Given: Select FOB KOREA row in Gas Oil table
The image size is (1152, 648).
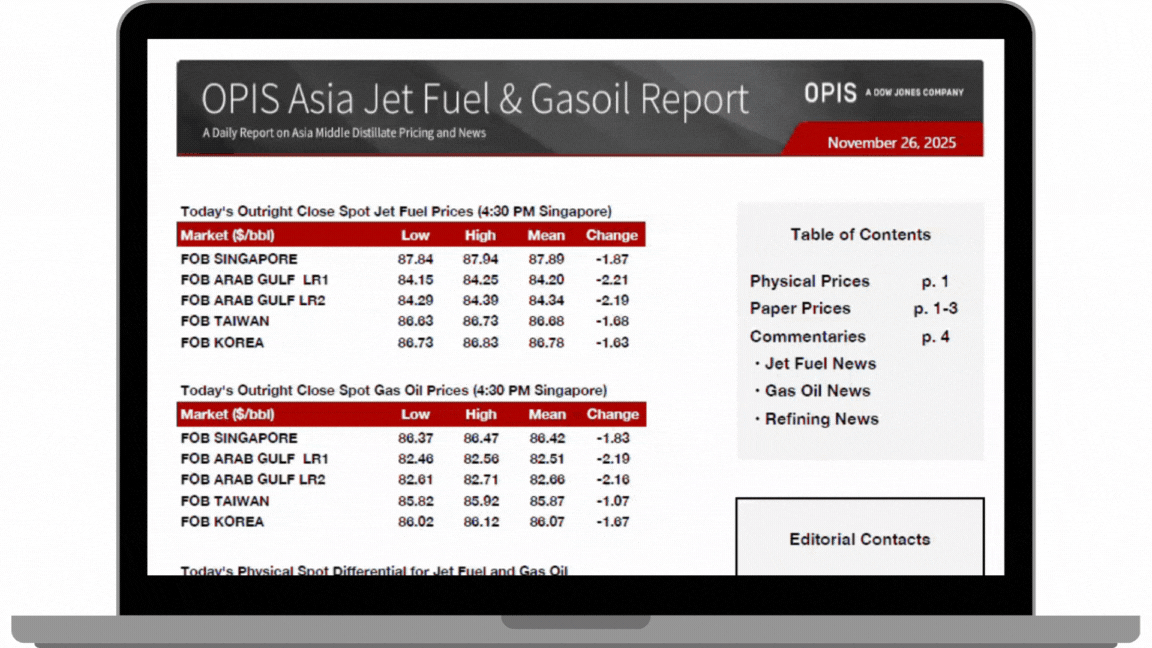Looking at the screenshot, I should click(x=222, y=521).
